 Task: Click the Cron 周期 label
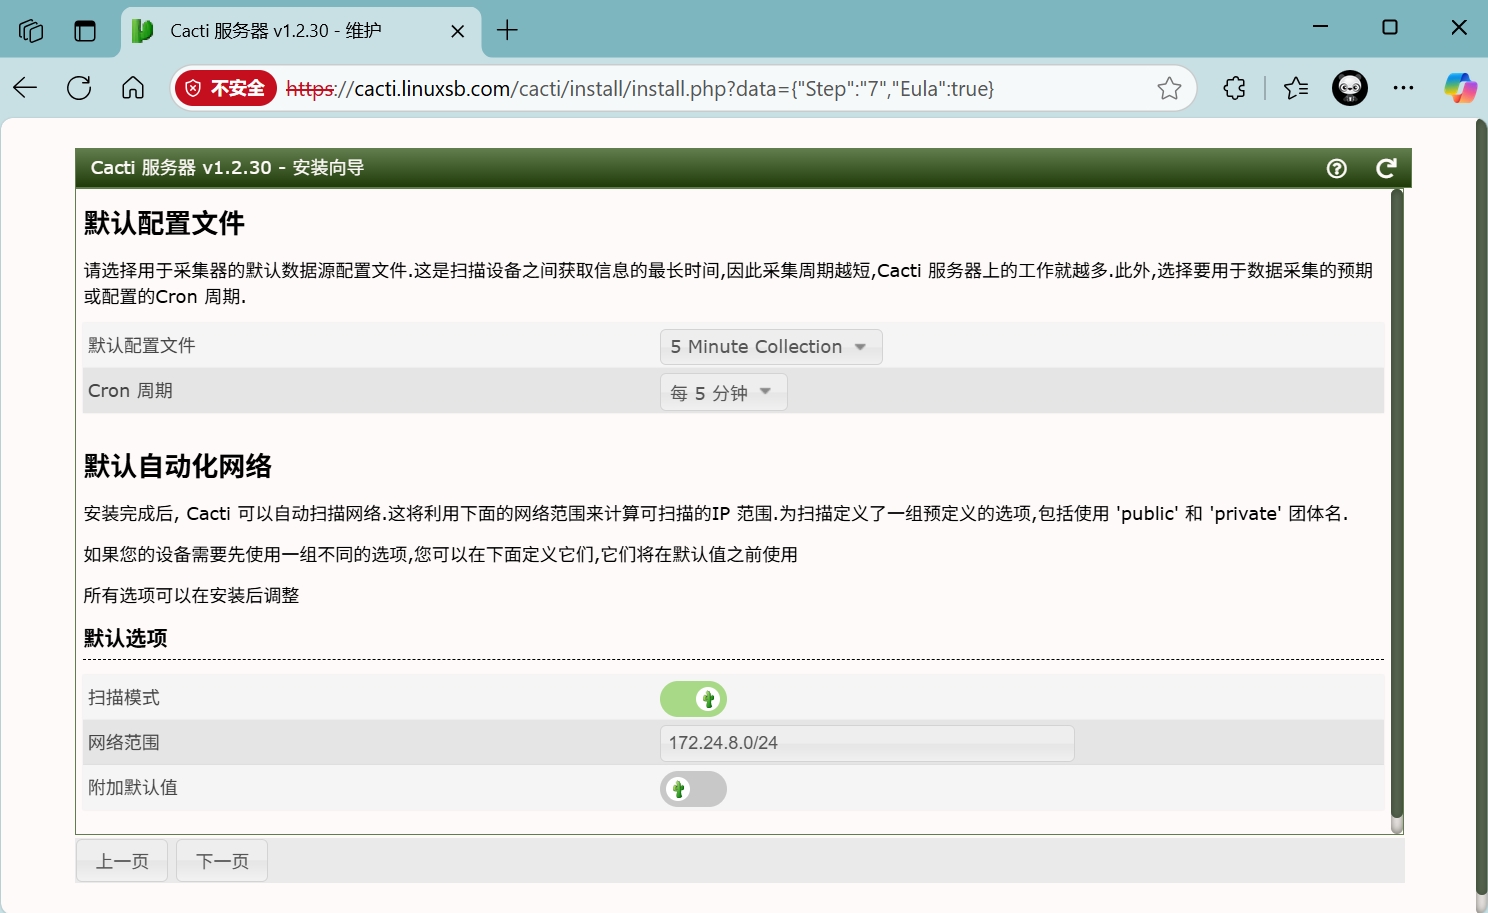(x=130, y=391)
